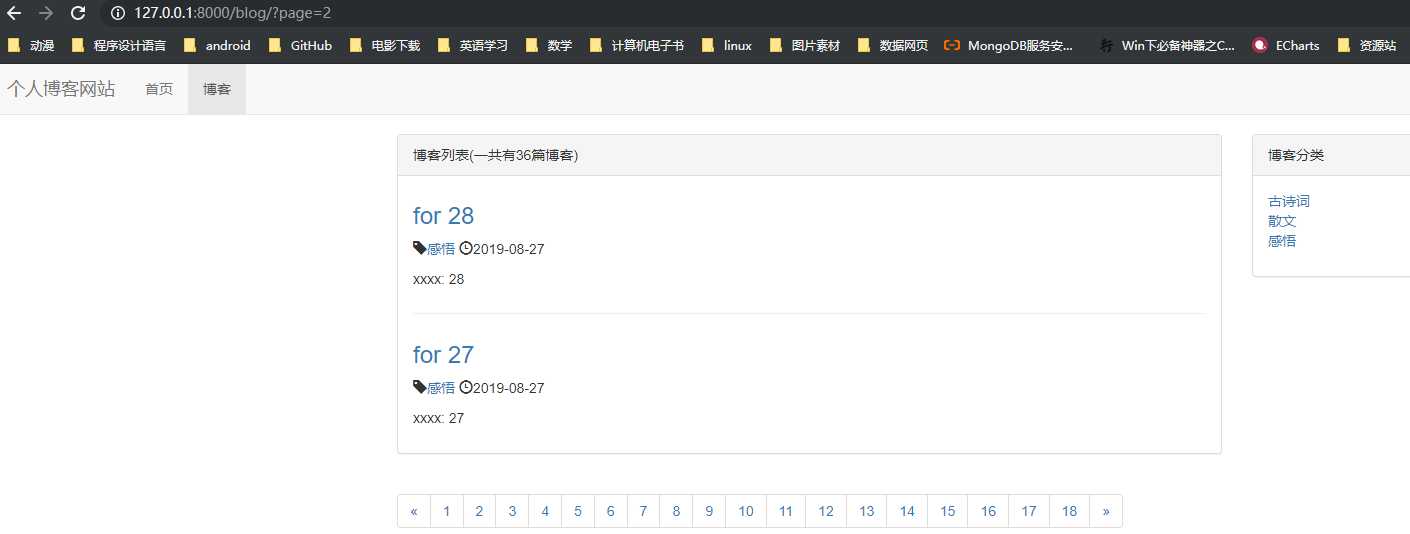Filter by 感悟 in the 博客分类 panel
1410x534 pixels.
tap(1282, 241)
